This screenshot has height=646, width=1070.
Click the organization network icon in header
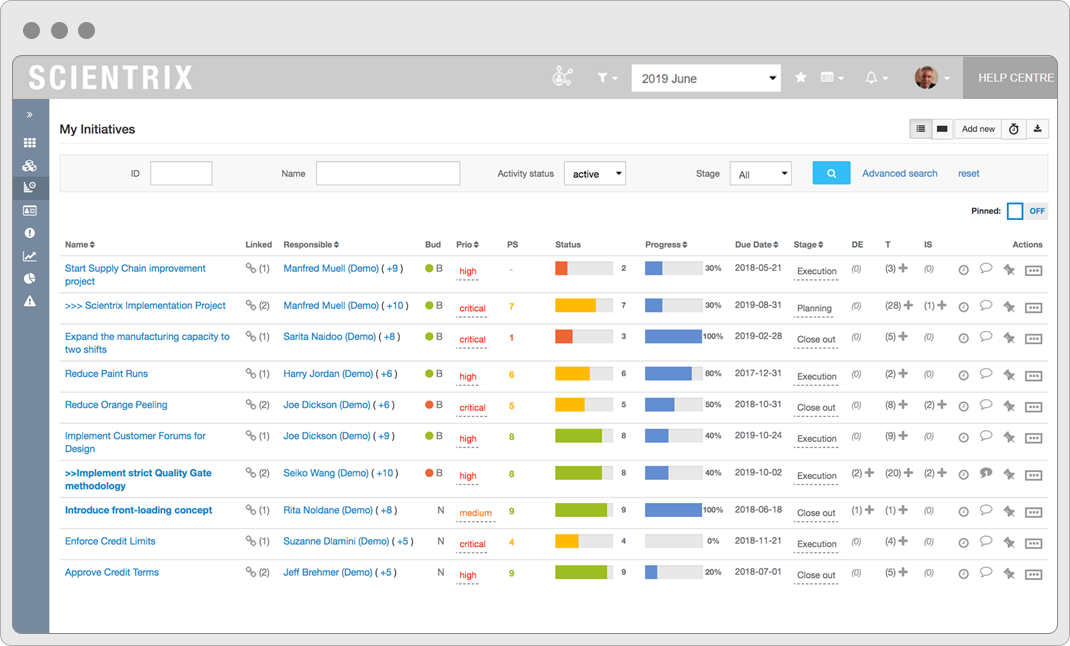pyautogui.click(x=562, y=77)
